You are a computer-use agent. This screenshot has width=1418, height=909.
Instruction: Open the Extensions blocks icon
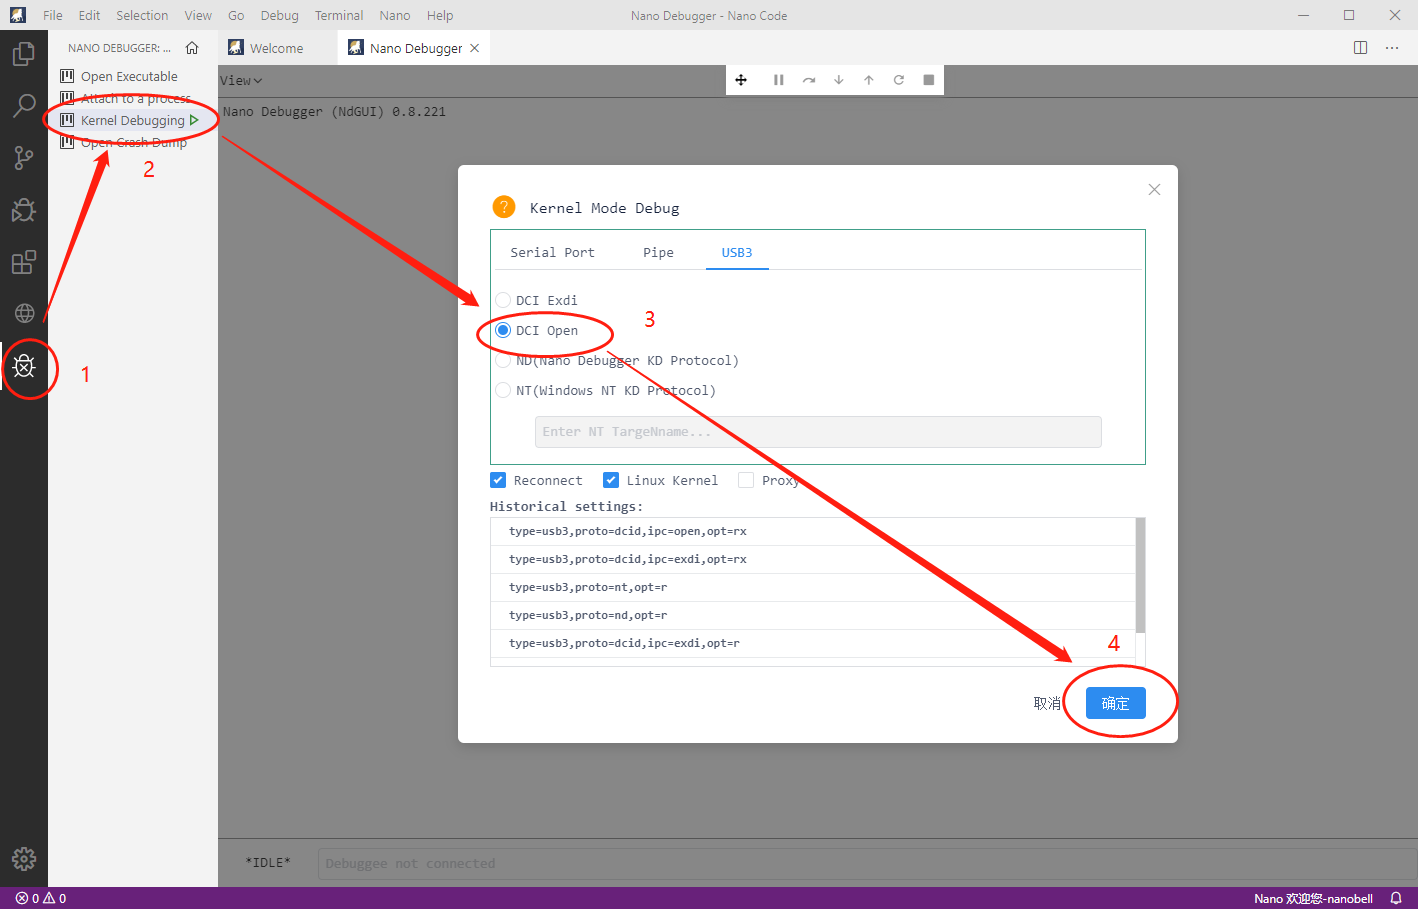tap(24, 262)
